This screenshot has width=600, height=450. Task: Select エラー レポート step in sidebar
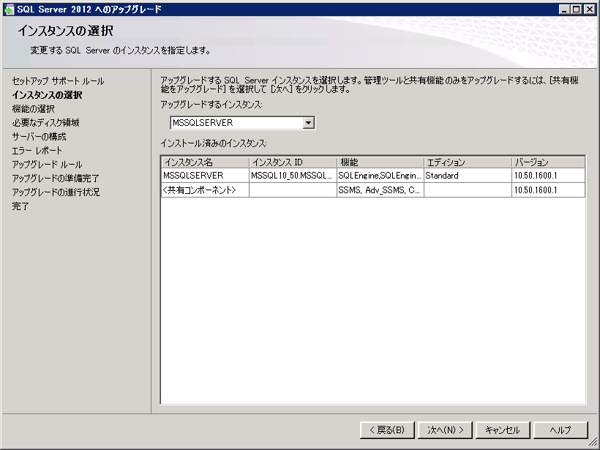point(37,151)
